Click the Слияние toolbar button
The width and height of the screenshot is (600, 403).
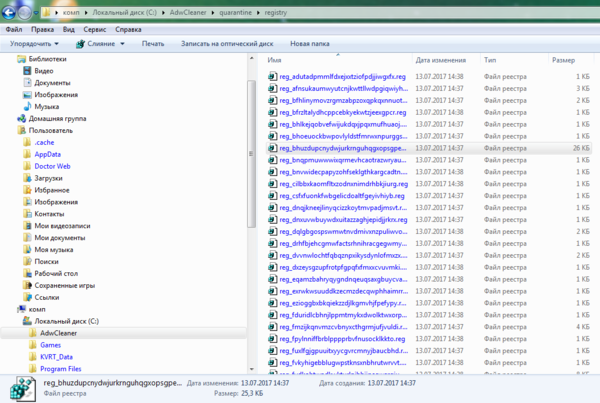click(96, 44)
